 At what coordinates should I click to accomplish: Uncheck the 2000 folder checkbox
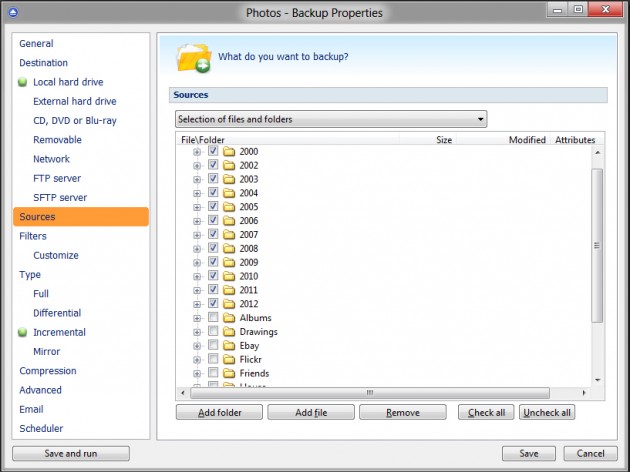point(213,151)
